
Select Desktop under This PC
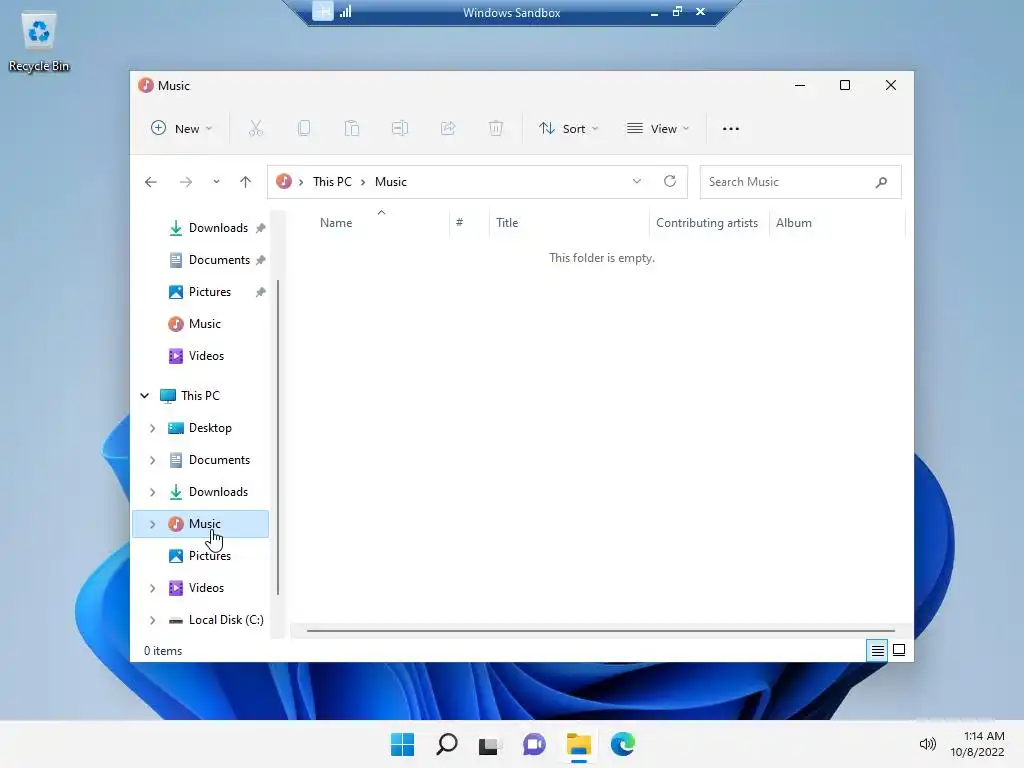(210, 428)
